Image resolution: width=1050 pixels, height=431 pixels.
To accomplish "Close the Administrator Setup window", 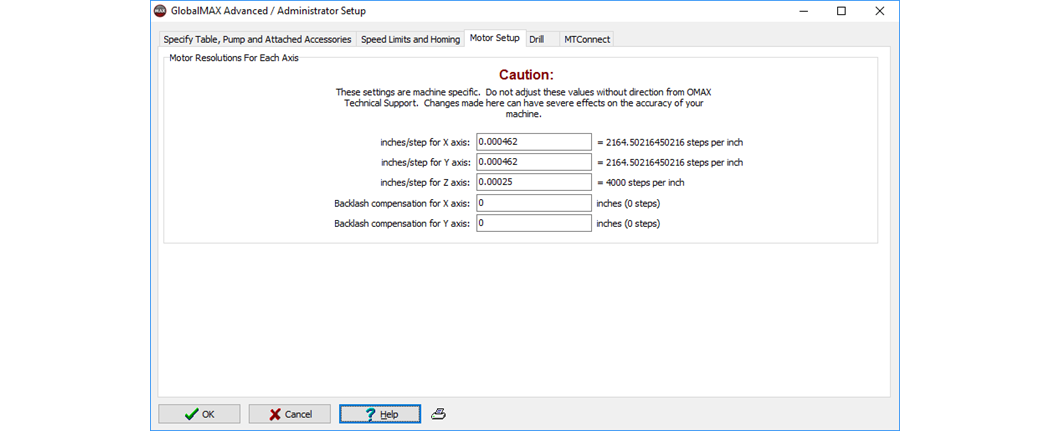I will 879,11.
